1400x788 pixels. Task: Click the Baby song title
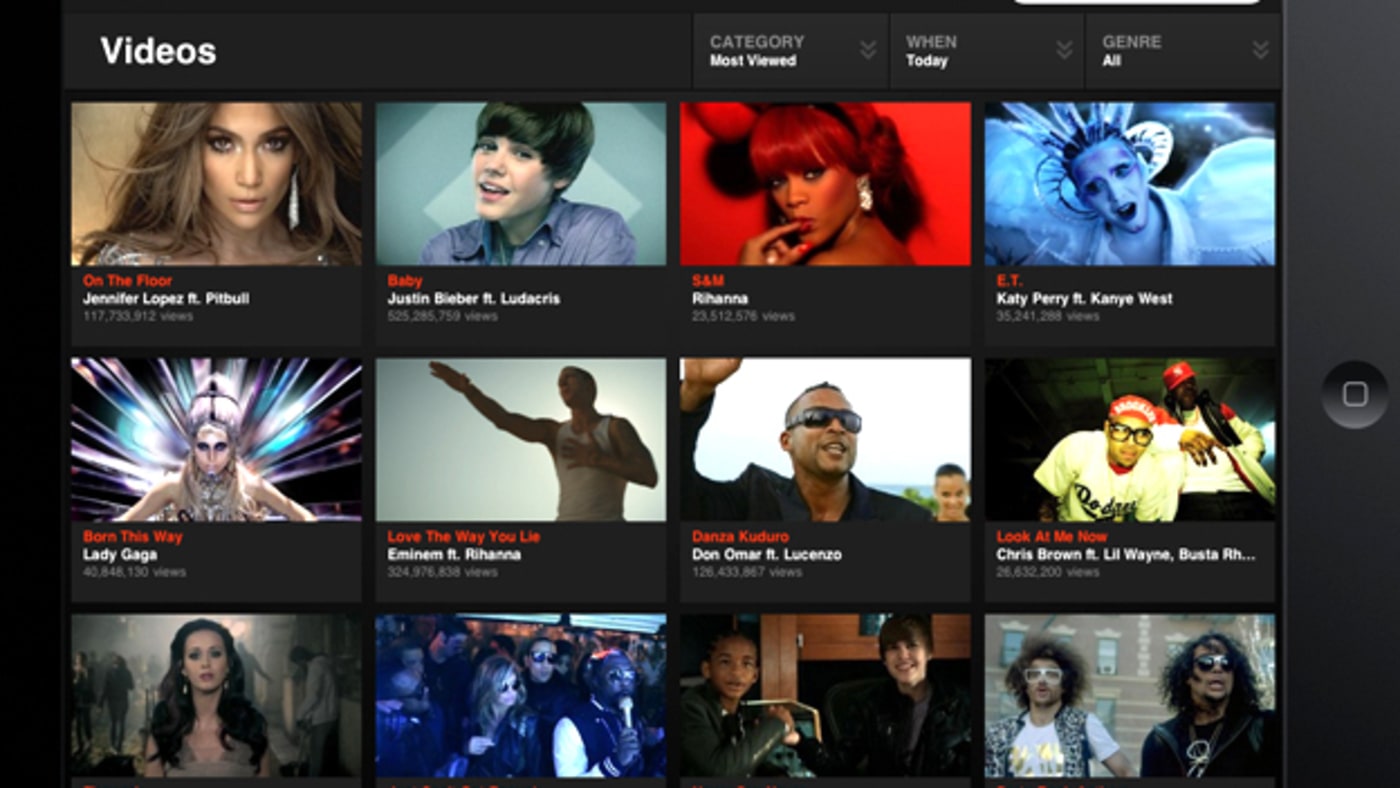[x=405, y=281]
